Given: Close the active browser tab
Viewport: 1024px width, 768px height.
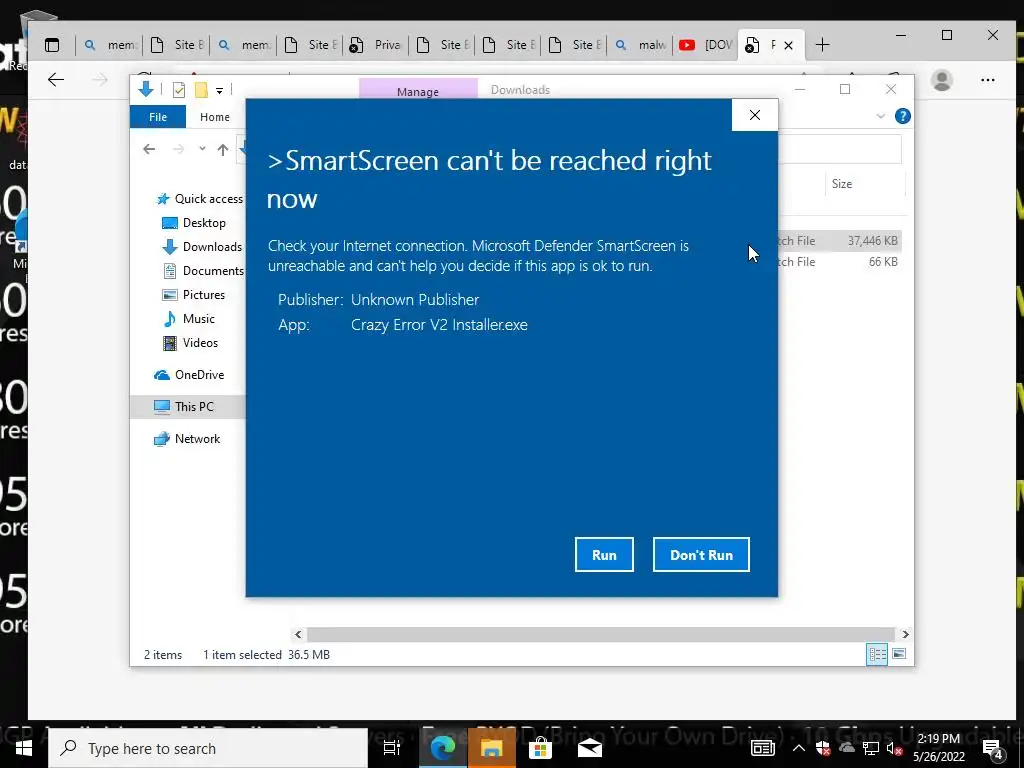Looking at the screenshot, I should tap(788, 46).
